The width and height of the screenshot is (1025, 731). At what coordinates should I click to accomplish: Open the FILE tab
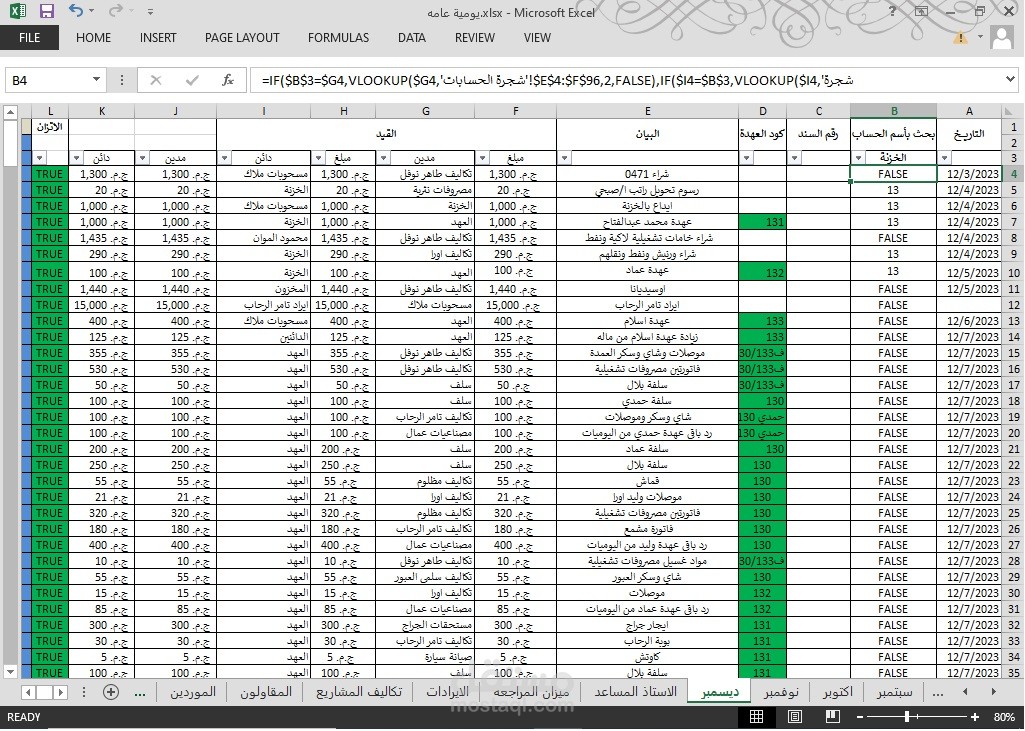(29, 38)
